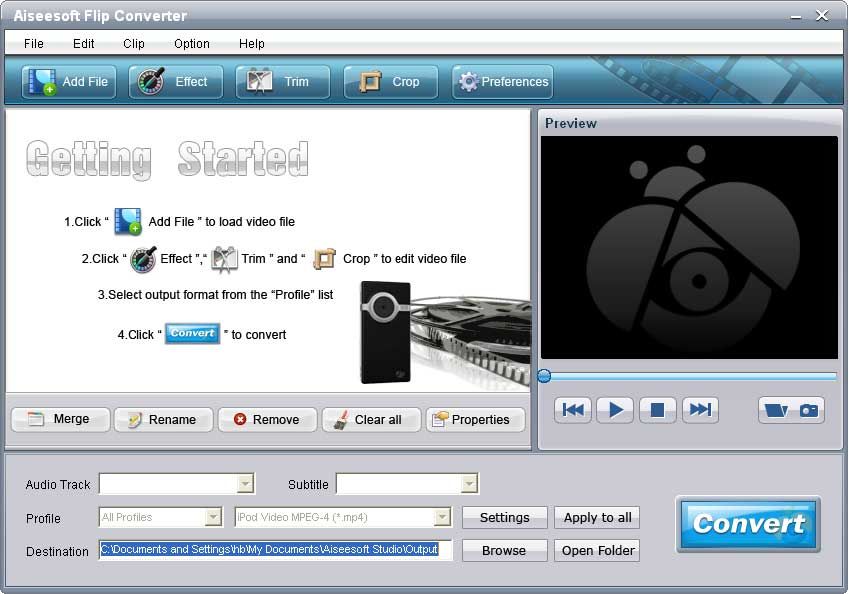Stop the preview playback
The height and width of the screenshot is (594, 849).
point(657,409)
